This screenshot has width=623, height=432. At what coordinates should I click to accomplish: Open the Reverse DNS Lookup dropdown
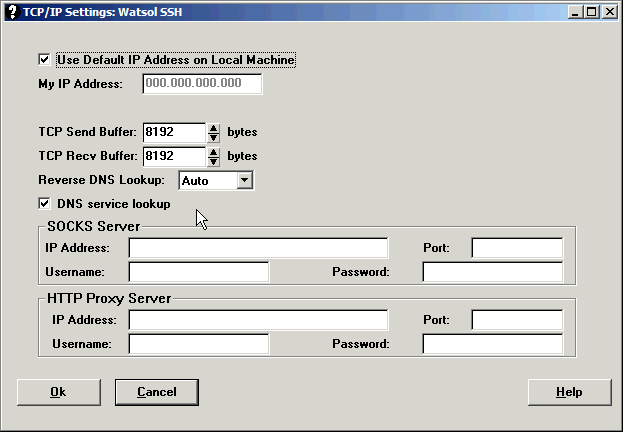[x=244, y=180]
